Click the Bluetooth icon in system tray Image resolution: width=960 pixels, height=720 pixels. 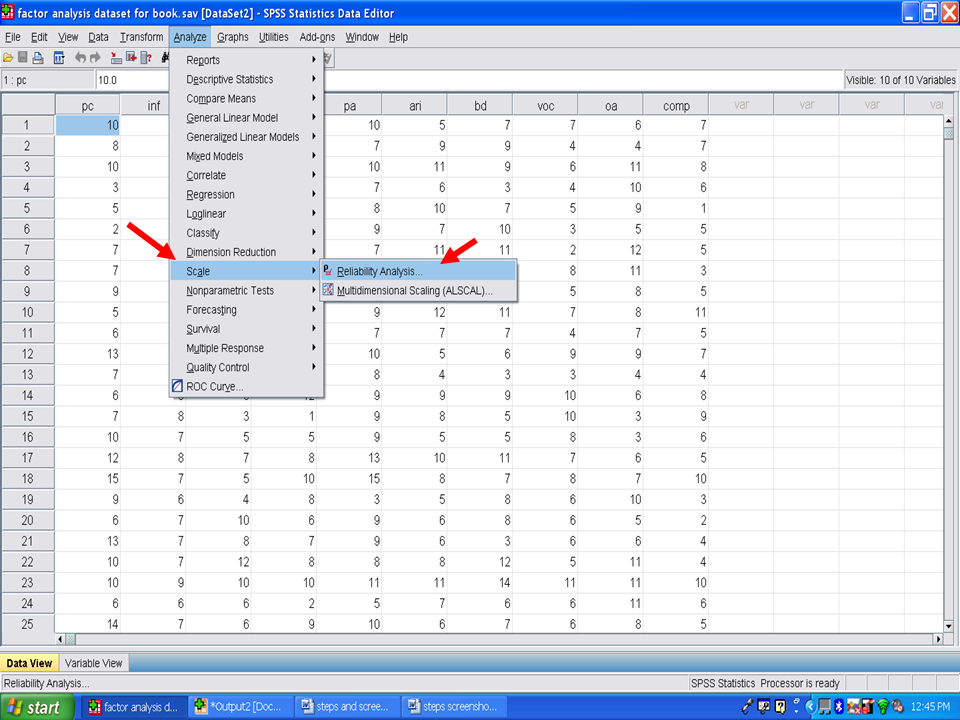click(x=838, y=707)
